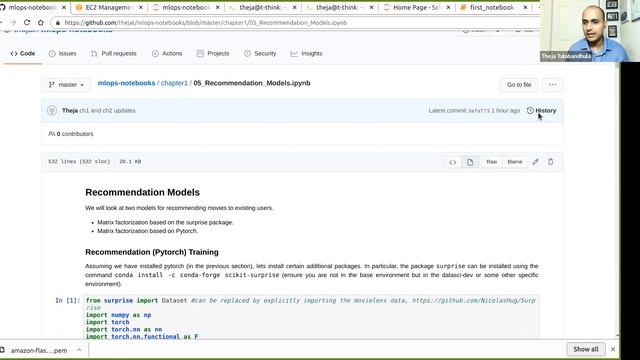Click the In [1] code cell
This screenshot has height=360, width=640.
point(311,318)
